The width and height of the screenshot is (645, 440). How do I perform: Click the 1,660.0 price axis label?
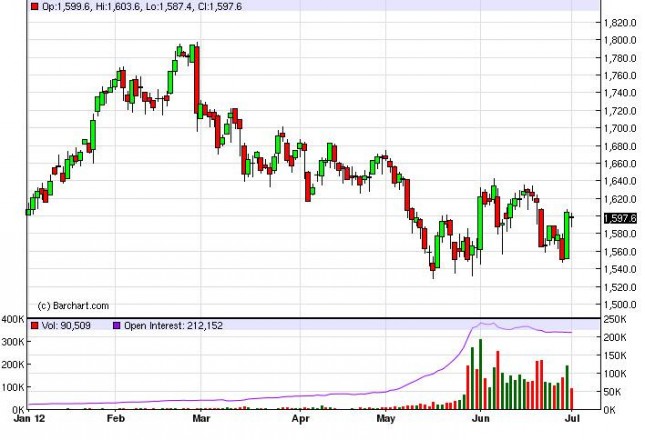point(620,164)
